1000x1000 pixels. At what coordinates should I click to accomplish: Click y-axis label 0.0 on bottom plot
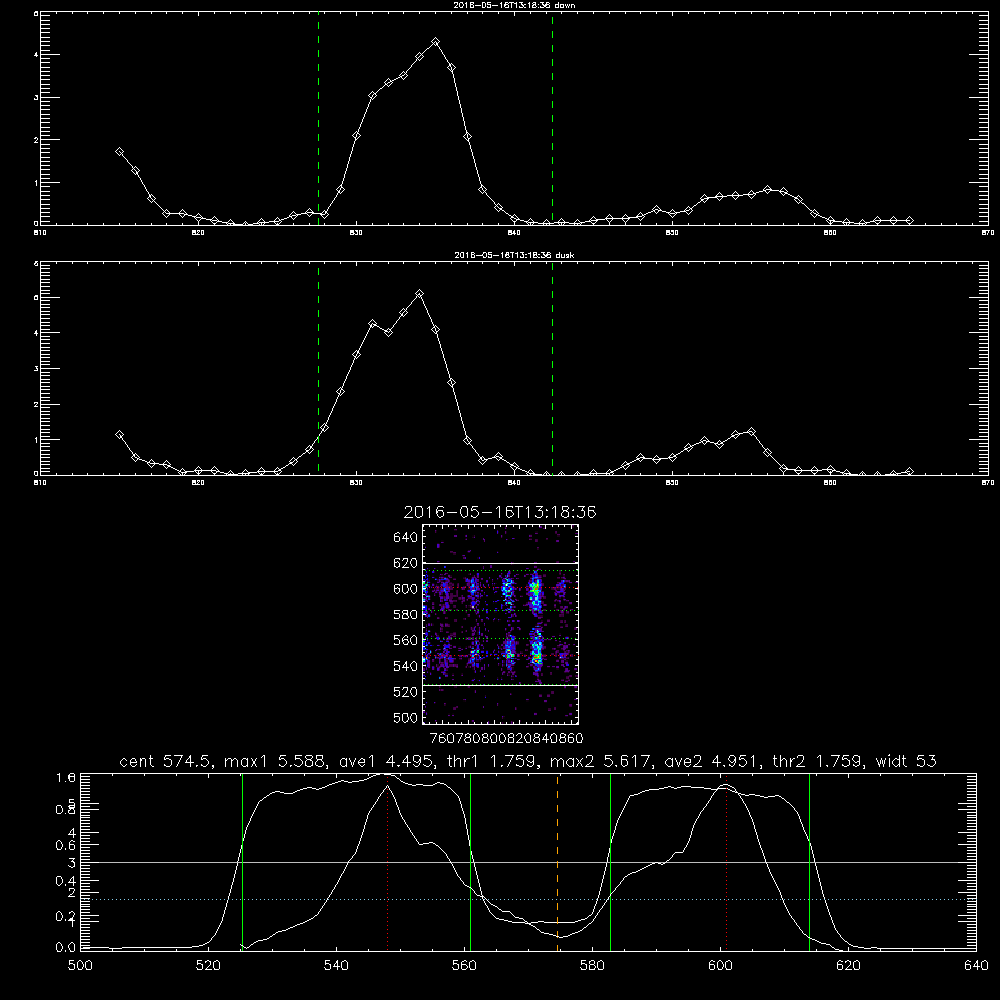(x=66, y=948)
